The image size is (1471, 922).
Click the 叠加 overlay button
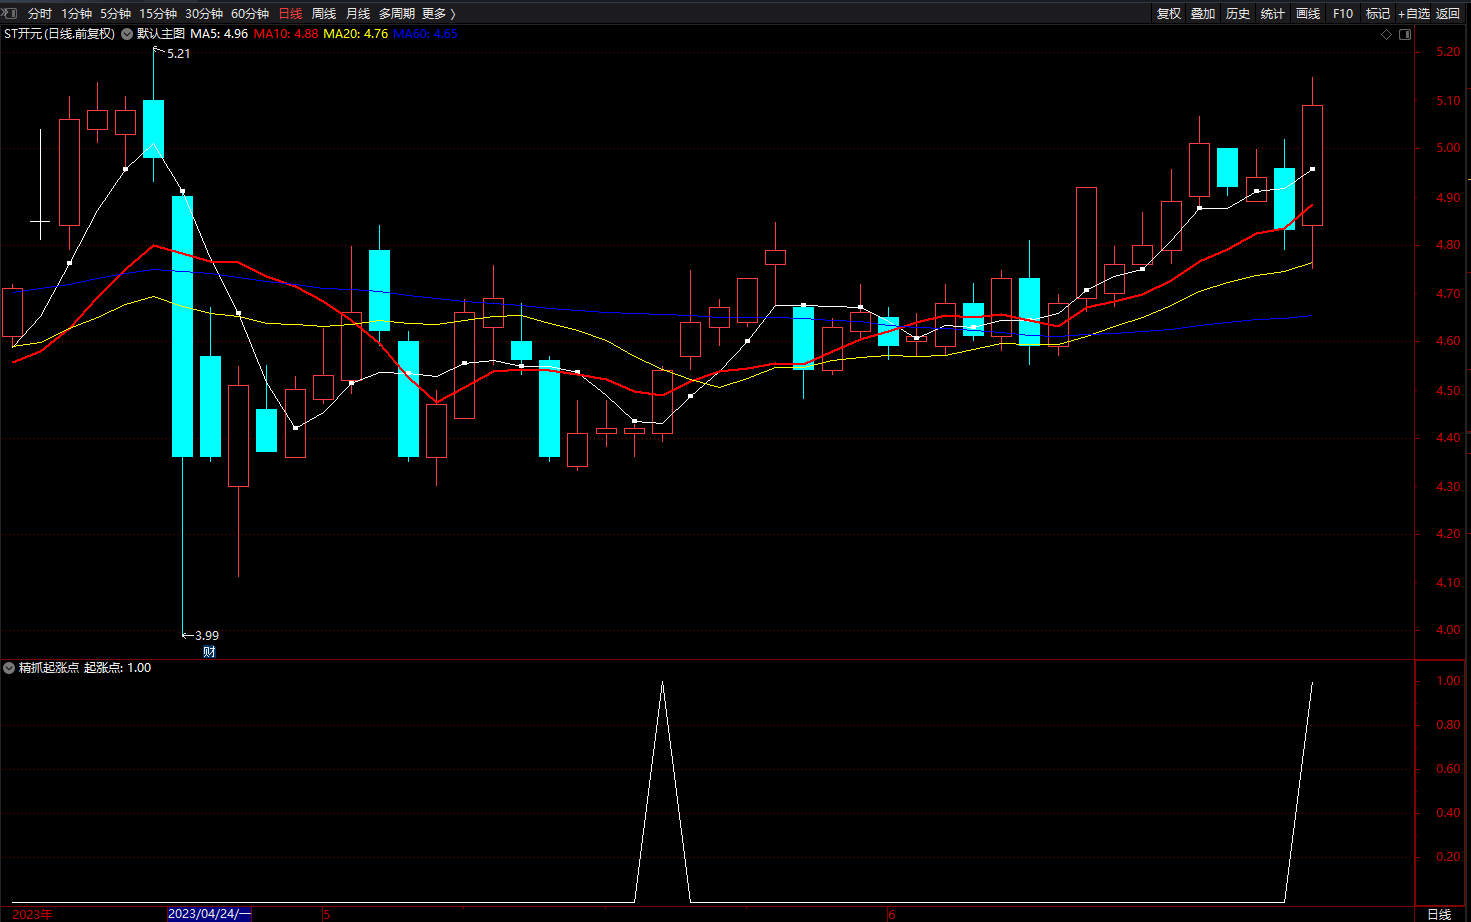point(1203,14)
